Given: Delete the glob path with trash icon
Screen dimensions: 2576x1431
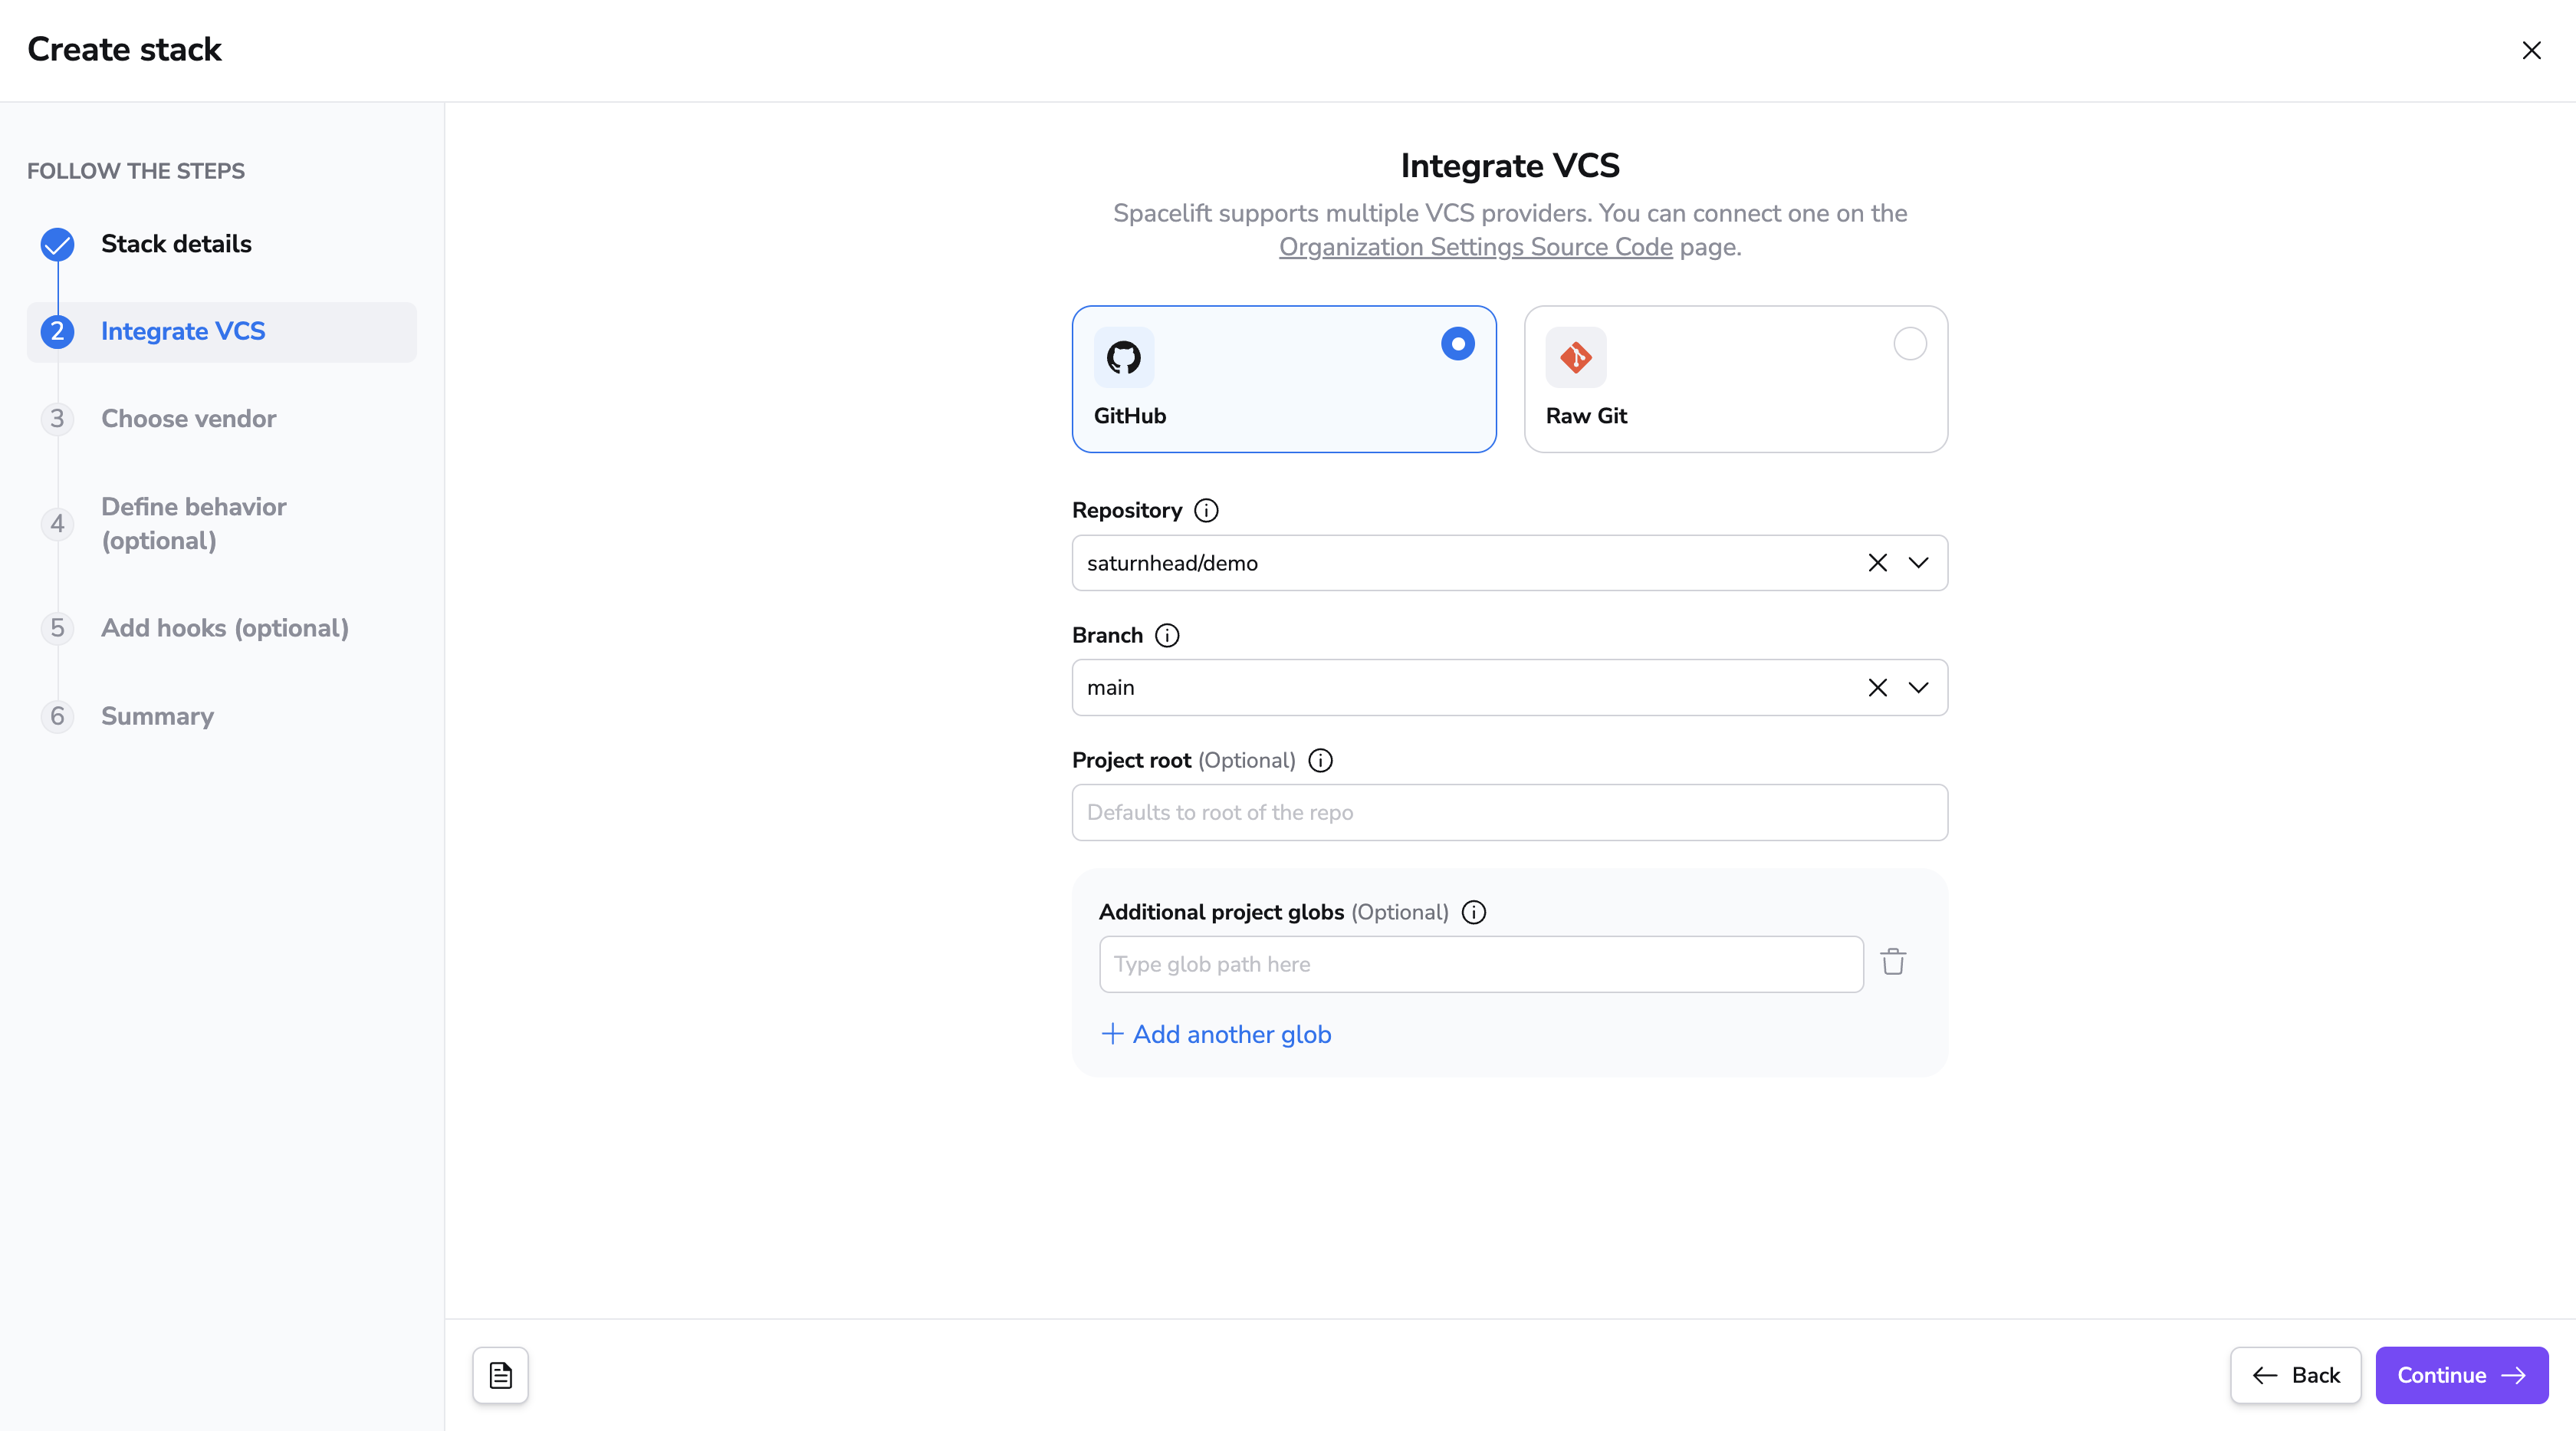Looking at the screenshot, I should pyautogui.click(x=1893, y=962).
